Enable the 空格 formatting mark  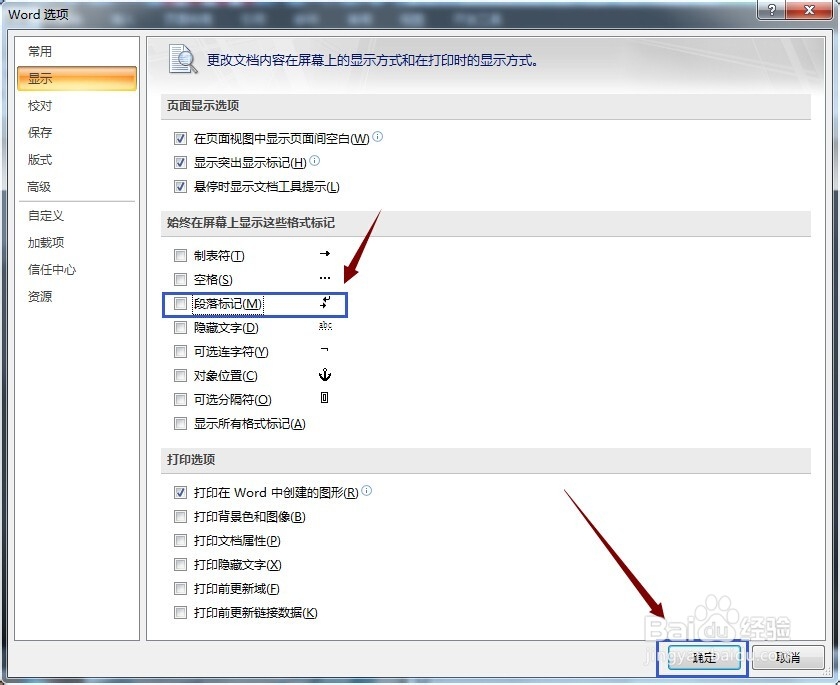(x=180, y=279)
